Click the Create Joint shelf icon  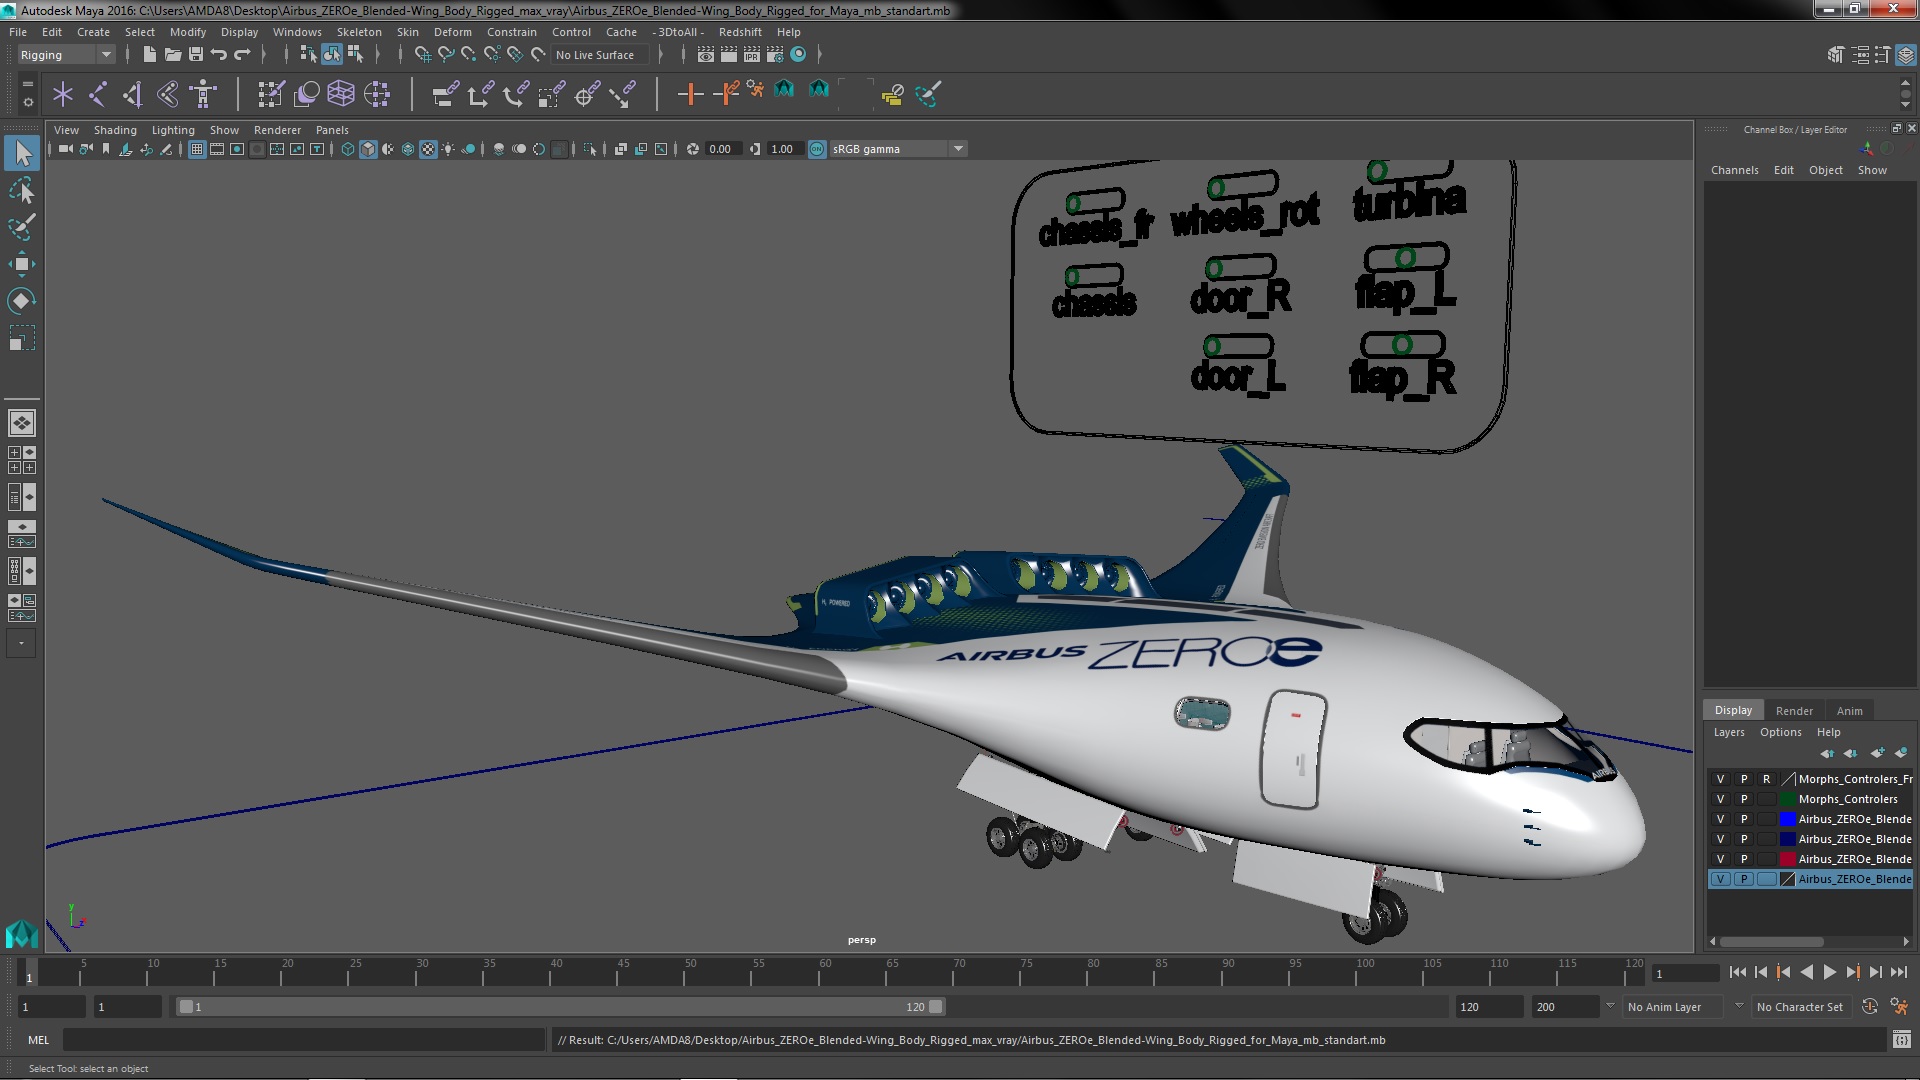98,94
